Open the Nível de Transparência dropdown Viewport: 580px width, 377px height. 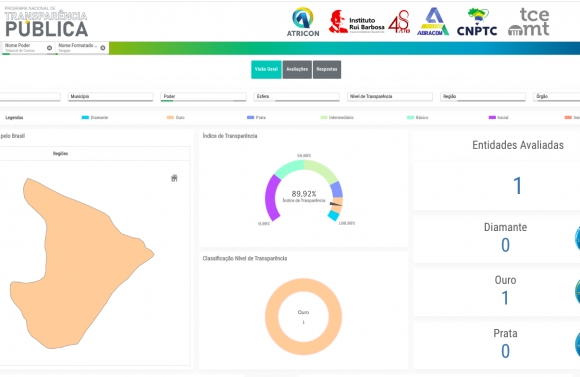(390, 97)
